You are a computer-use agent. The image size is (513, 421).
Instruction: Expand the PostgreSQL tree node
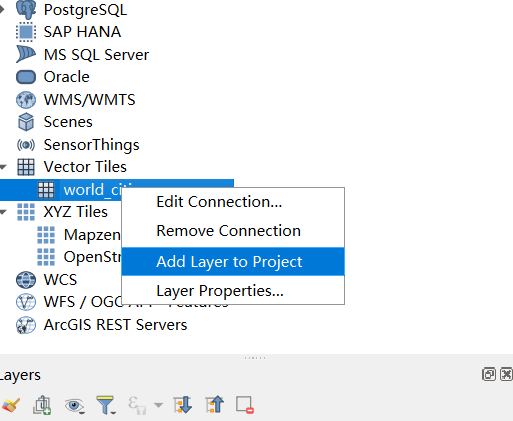point(2,9)
